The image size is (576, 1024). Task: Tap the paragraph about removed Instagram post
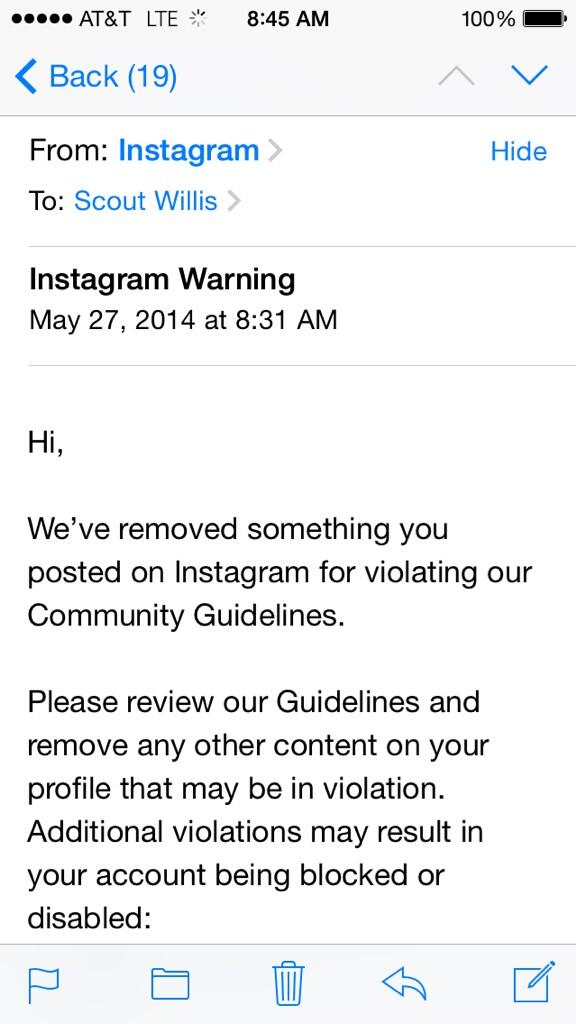pos(280,572)
